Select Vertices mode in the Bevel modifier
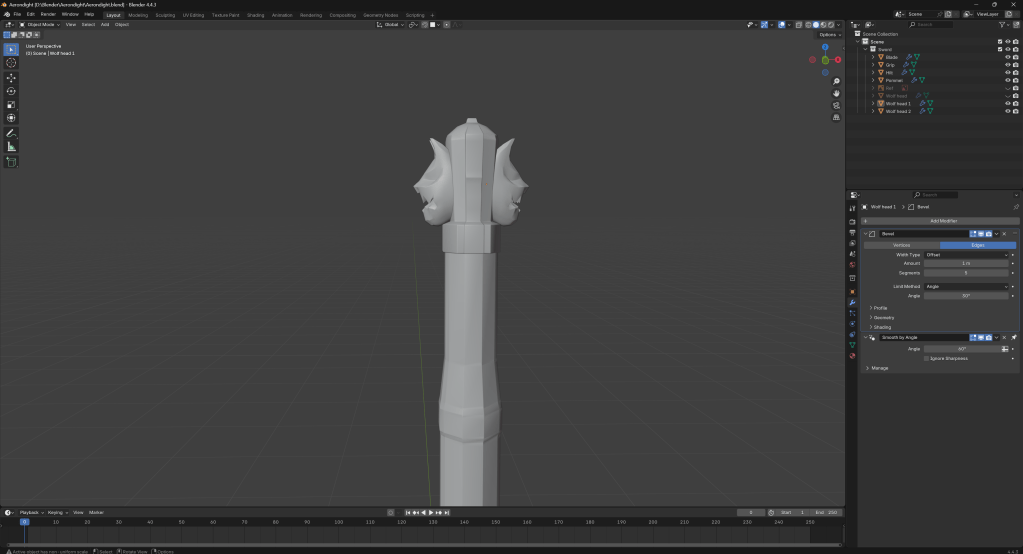 901,245
